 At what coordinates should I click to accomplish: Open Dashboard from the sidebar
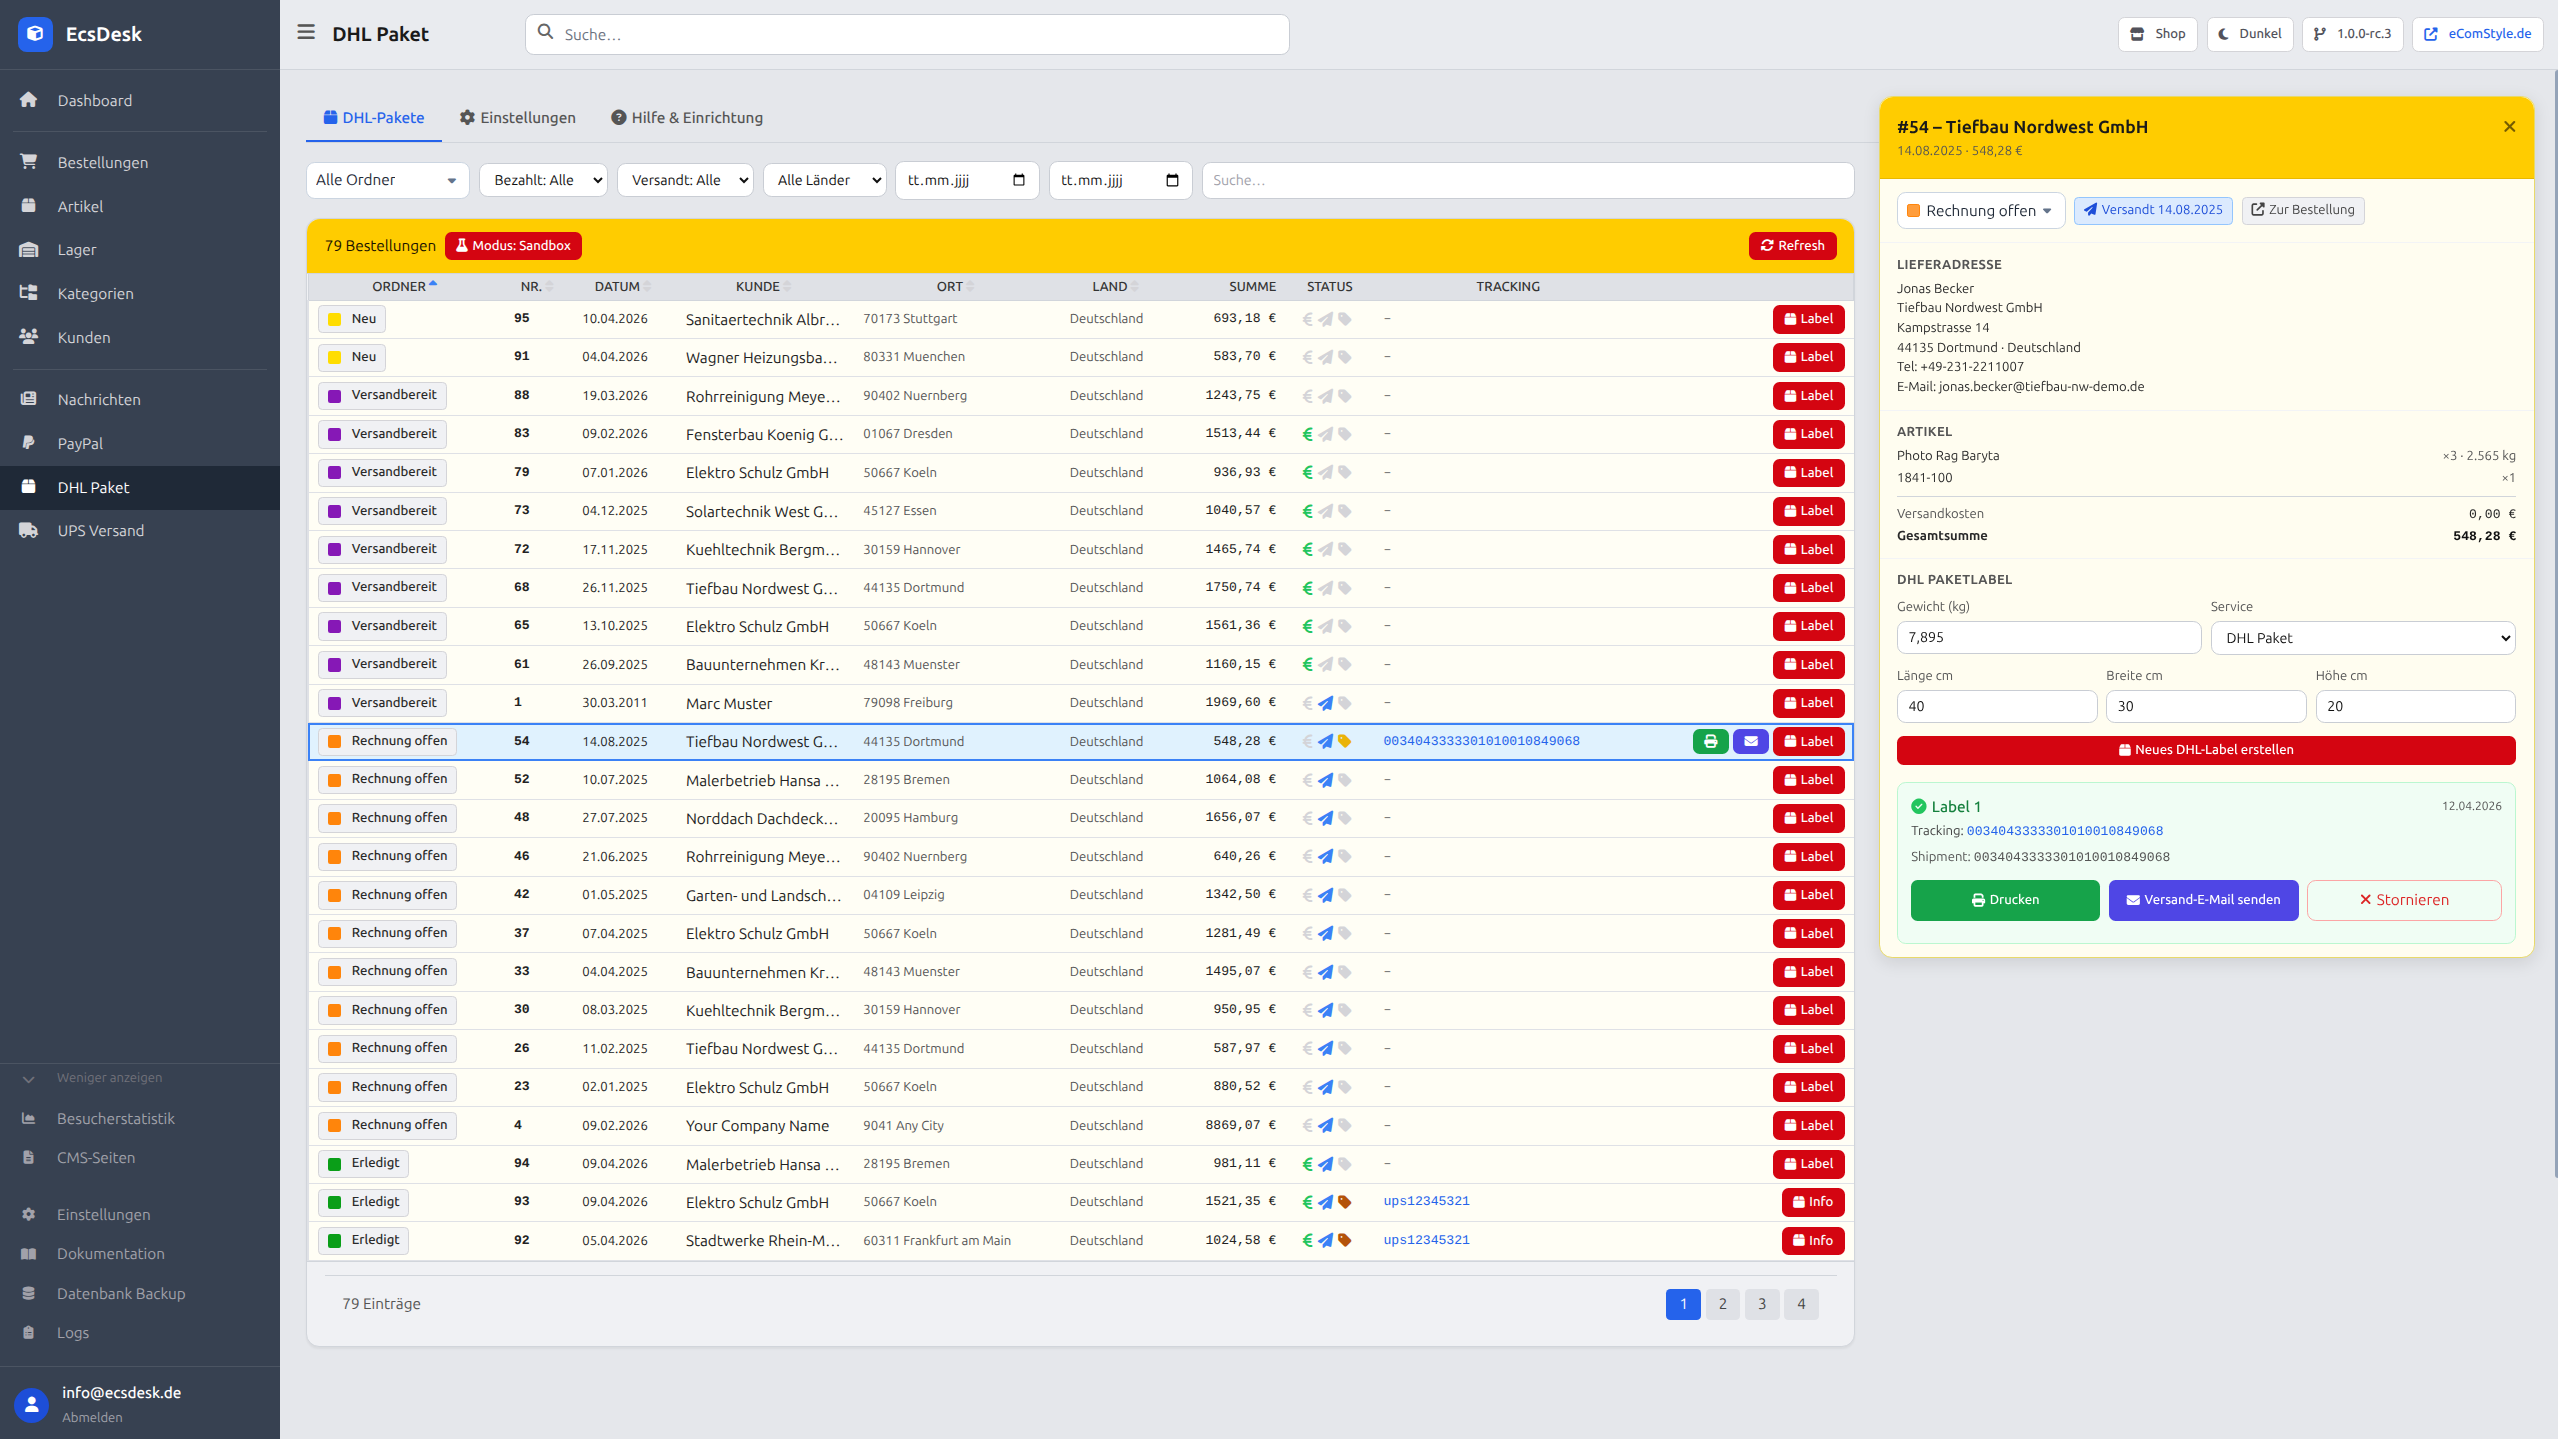140,100
